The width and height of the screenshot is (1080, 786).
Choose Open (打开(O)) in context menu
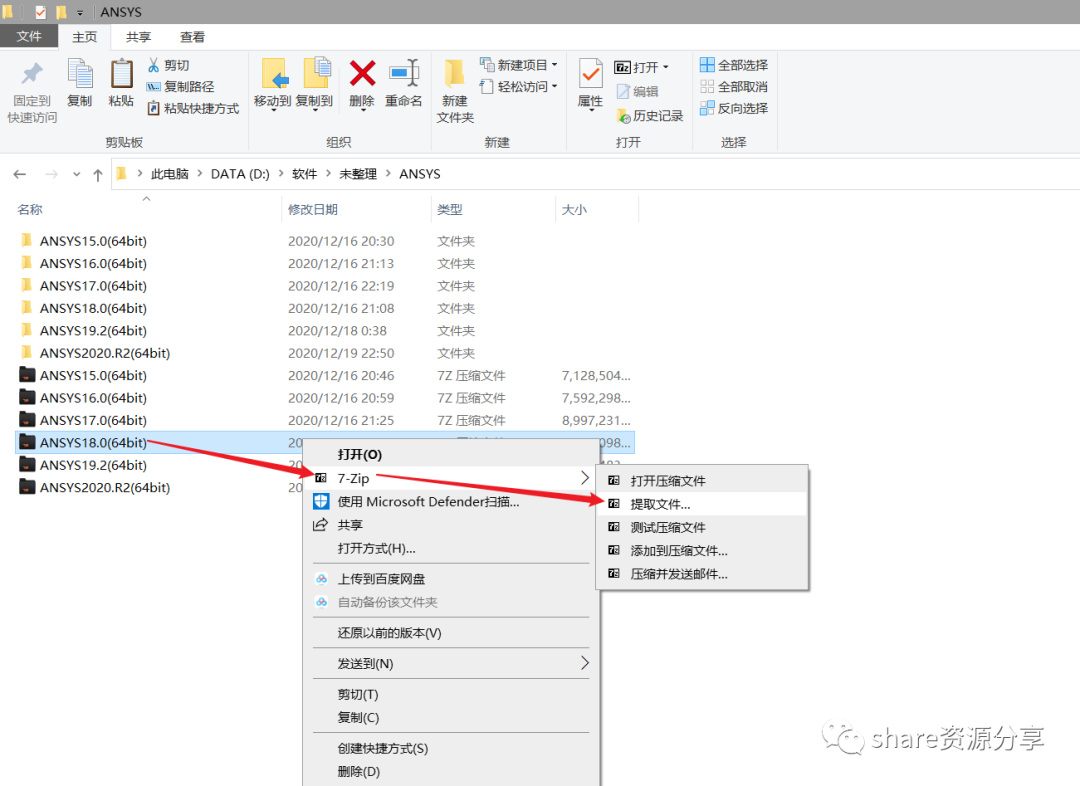pos(451,455)
